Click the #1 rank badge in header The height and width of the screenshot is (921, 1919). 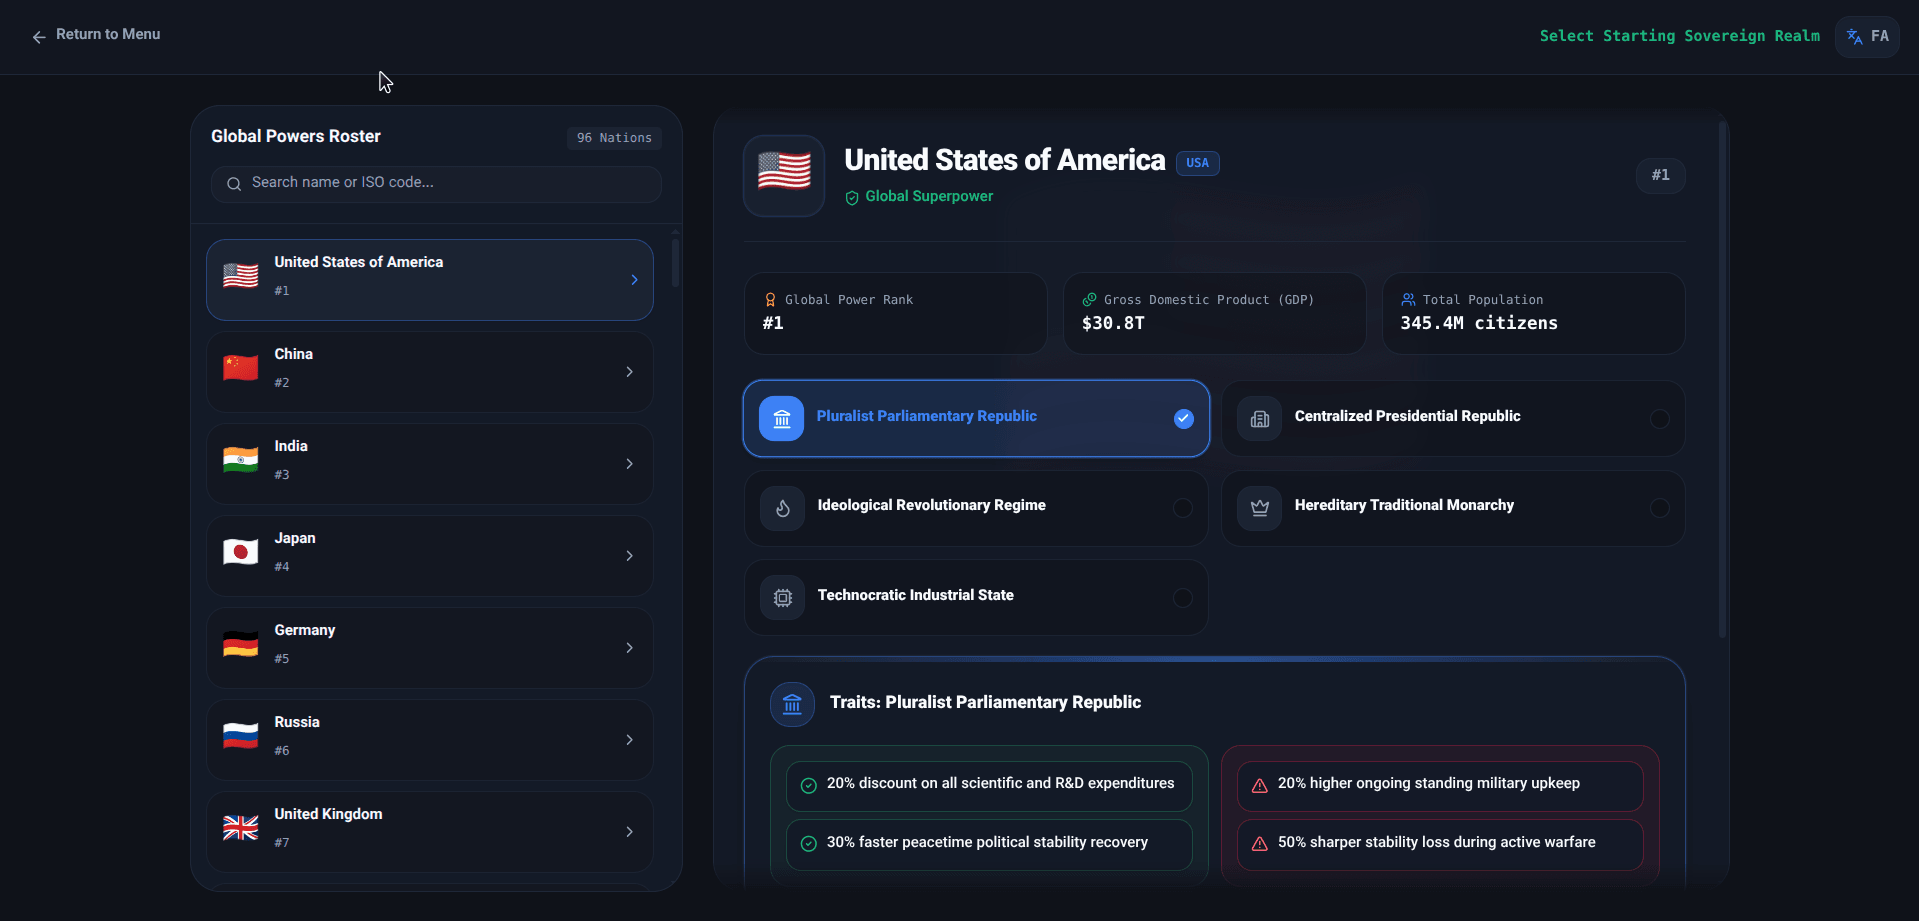coord(1661,176)
